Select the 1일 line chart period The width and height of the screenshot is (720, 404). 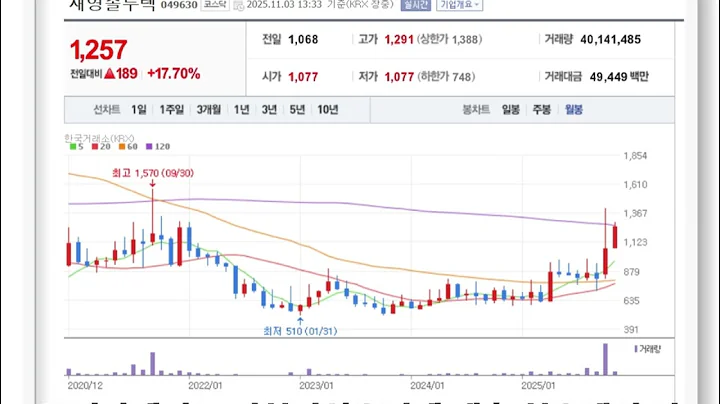pos(139,110)
